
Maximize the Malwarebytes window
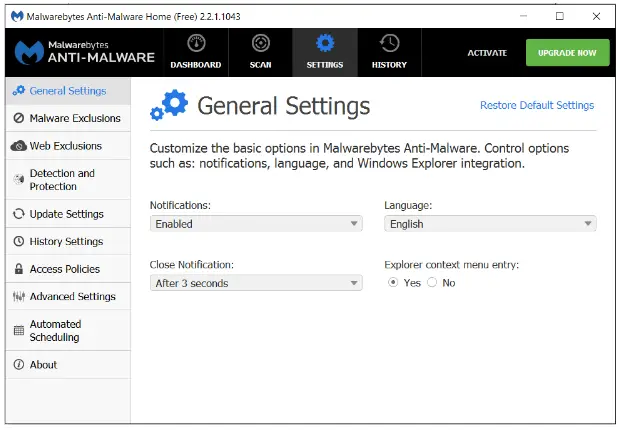click(x=560, y=16)
